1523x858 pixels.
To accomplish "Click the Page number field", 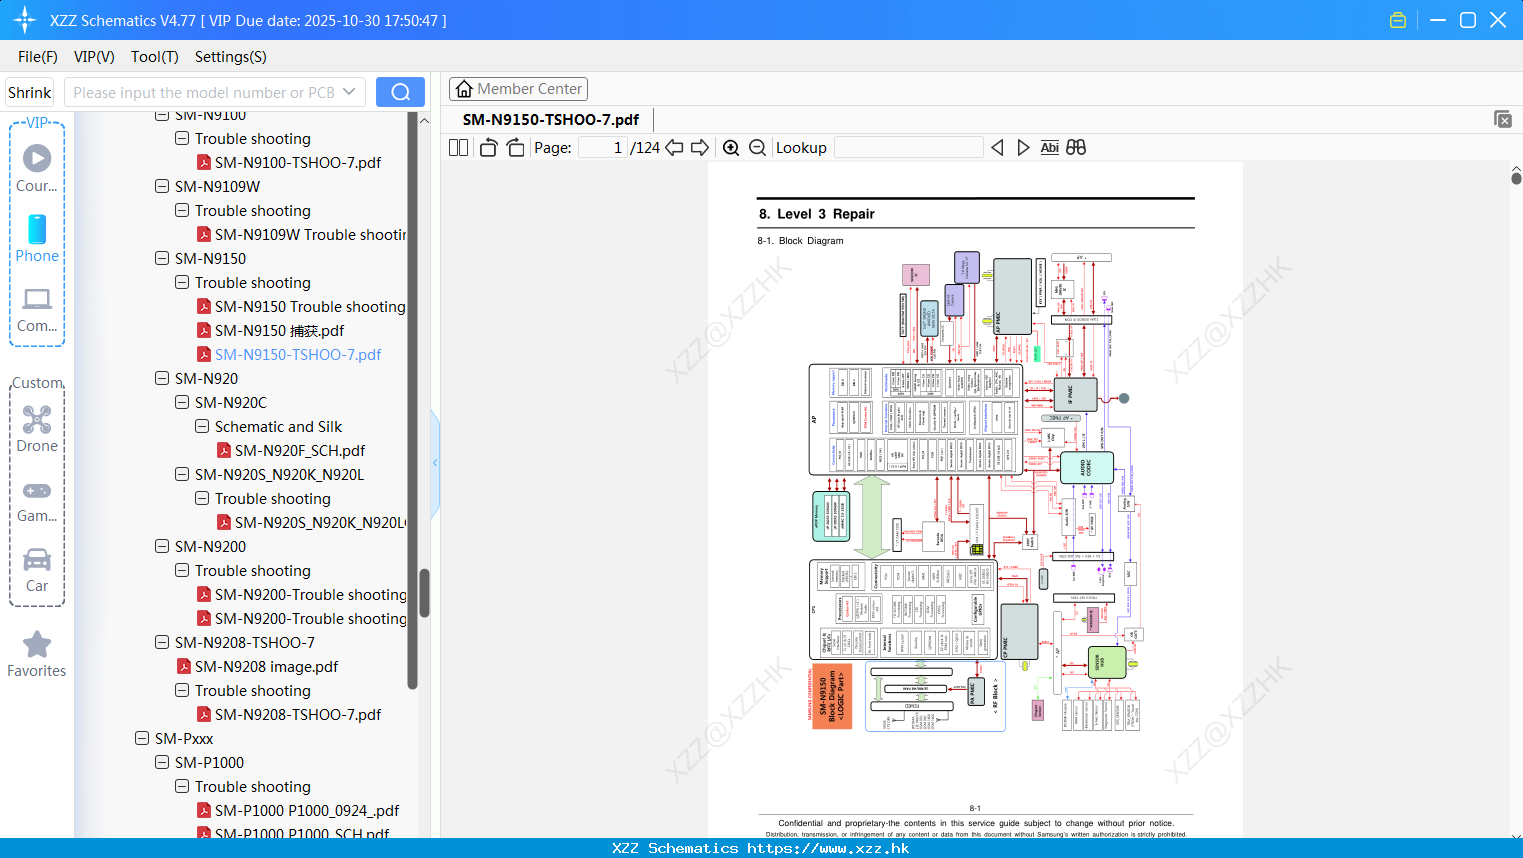I will 603,148.
